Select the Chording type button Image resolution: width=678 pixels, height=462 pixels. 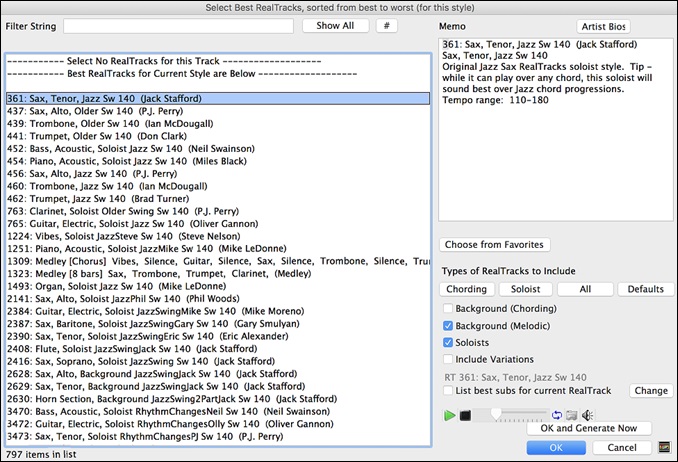click(x=468, y=289)
